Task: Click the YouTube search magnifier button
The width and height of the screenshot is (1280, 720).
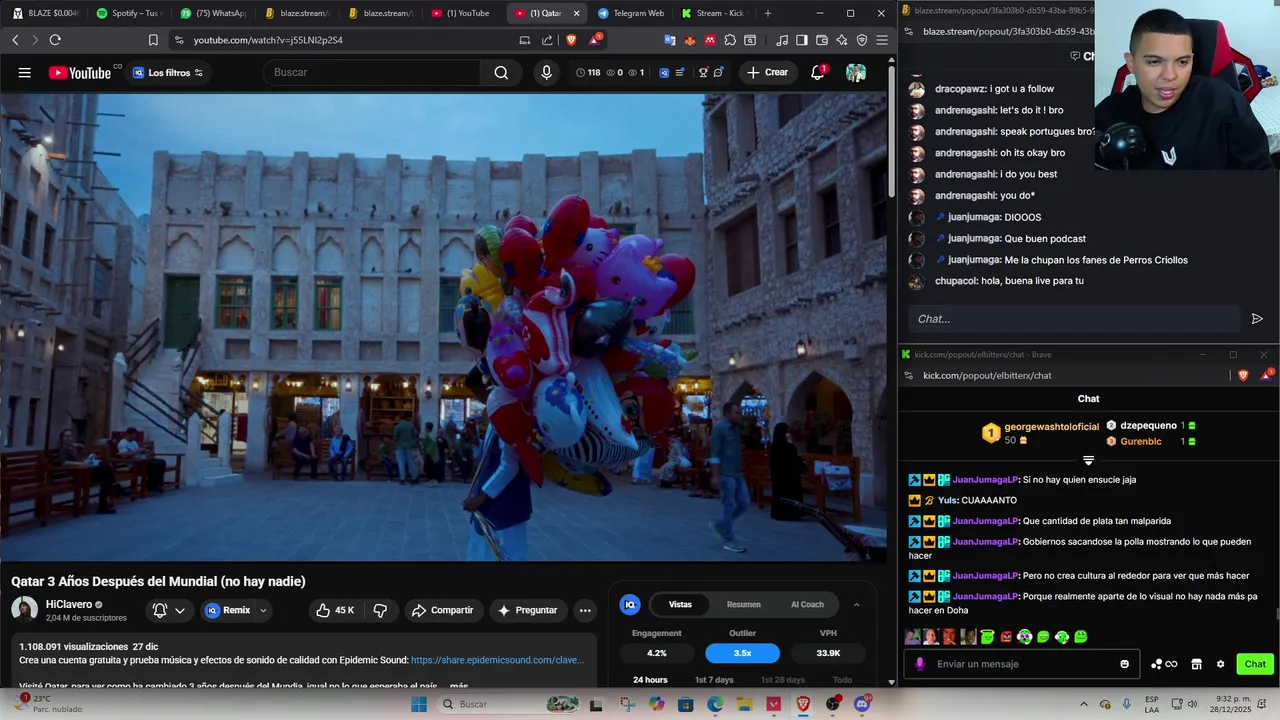Action: [x=501, y=72]
